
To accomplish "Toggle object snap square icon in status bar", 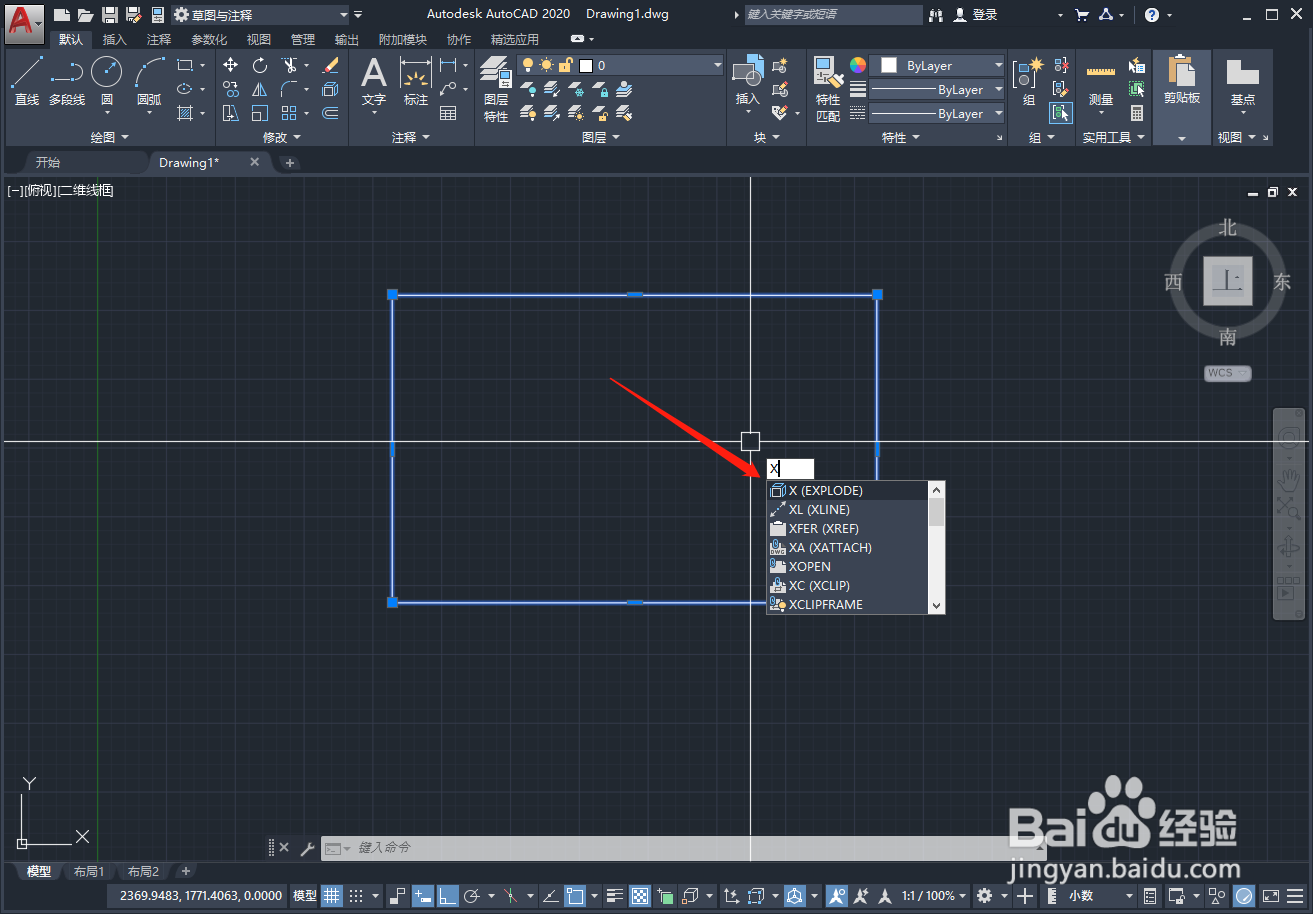I will tap(575, 896).
